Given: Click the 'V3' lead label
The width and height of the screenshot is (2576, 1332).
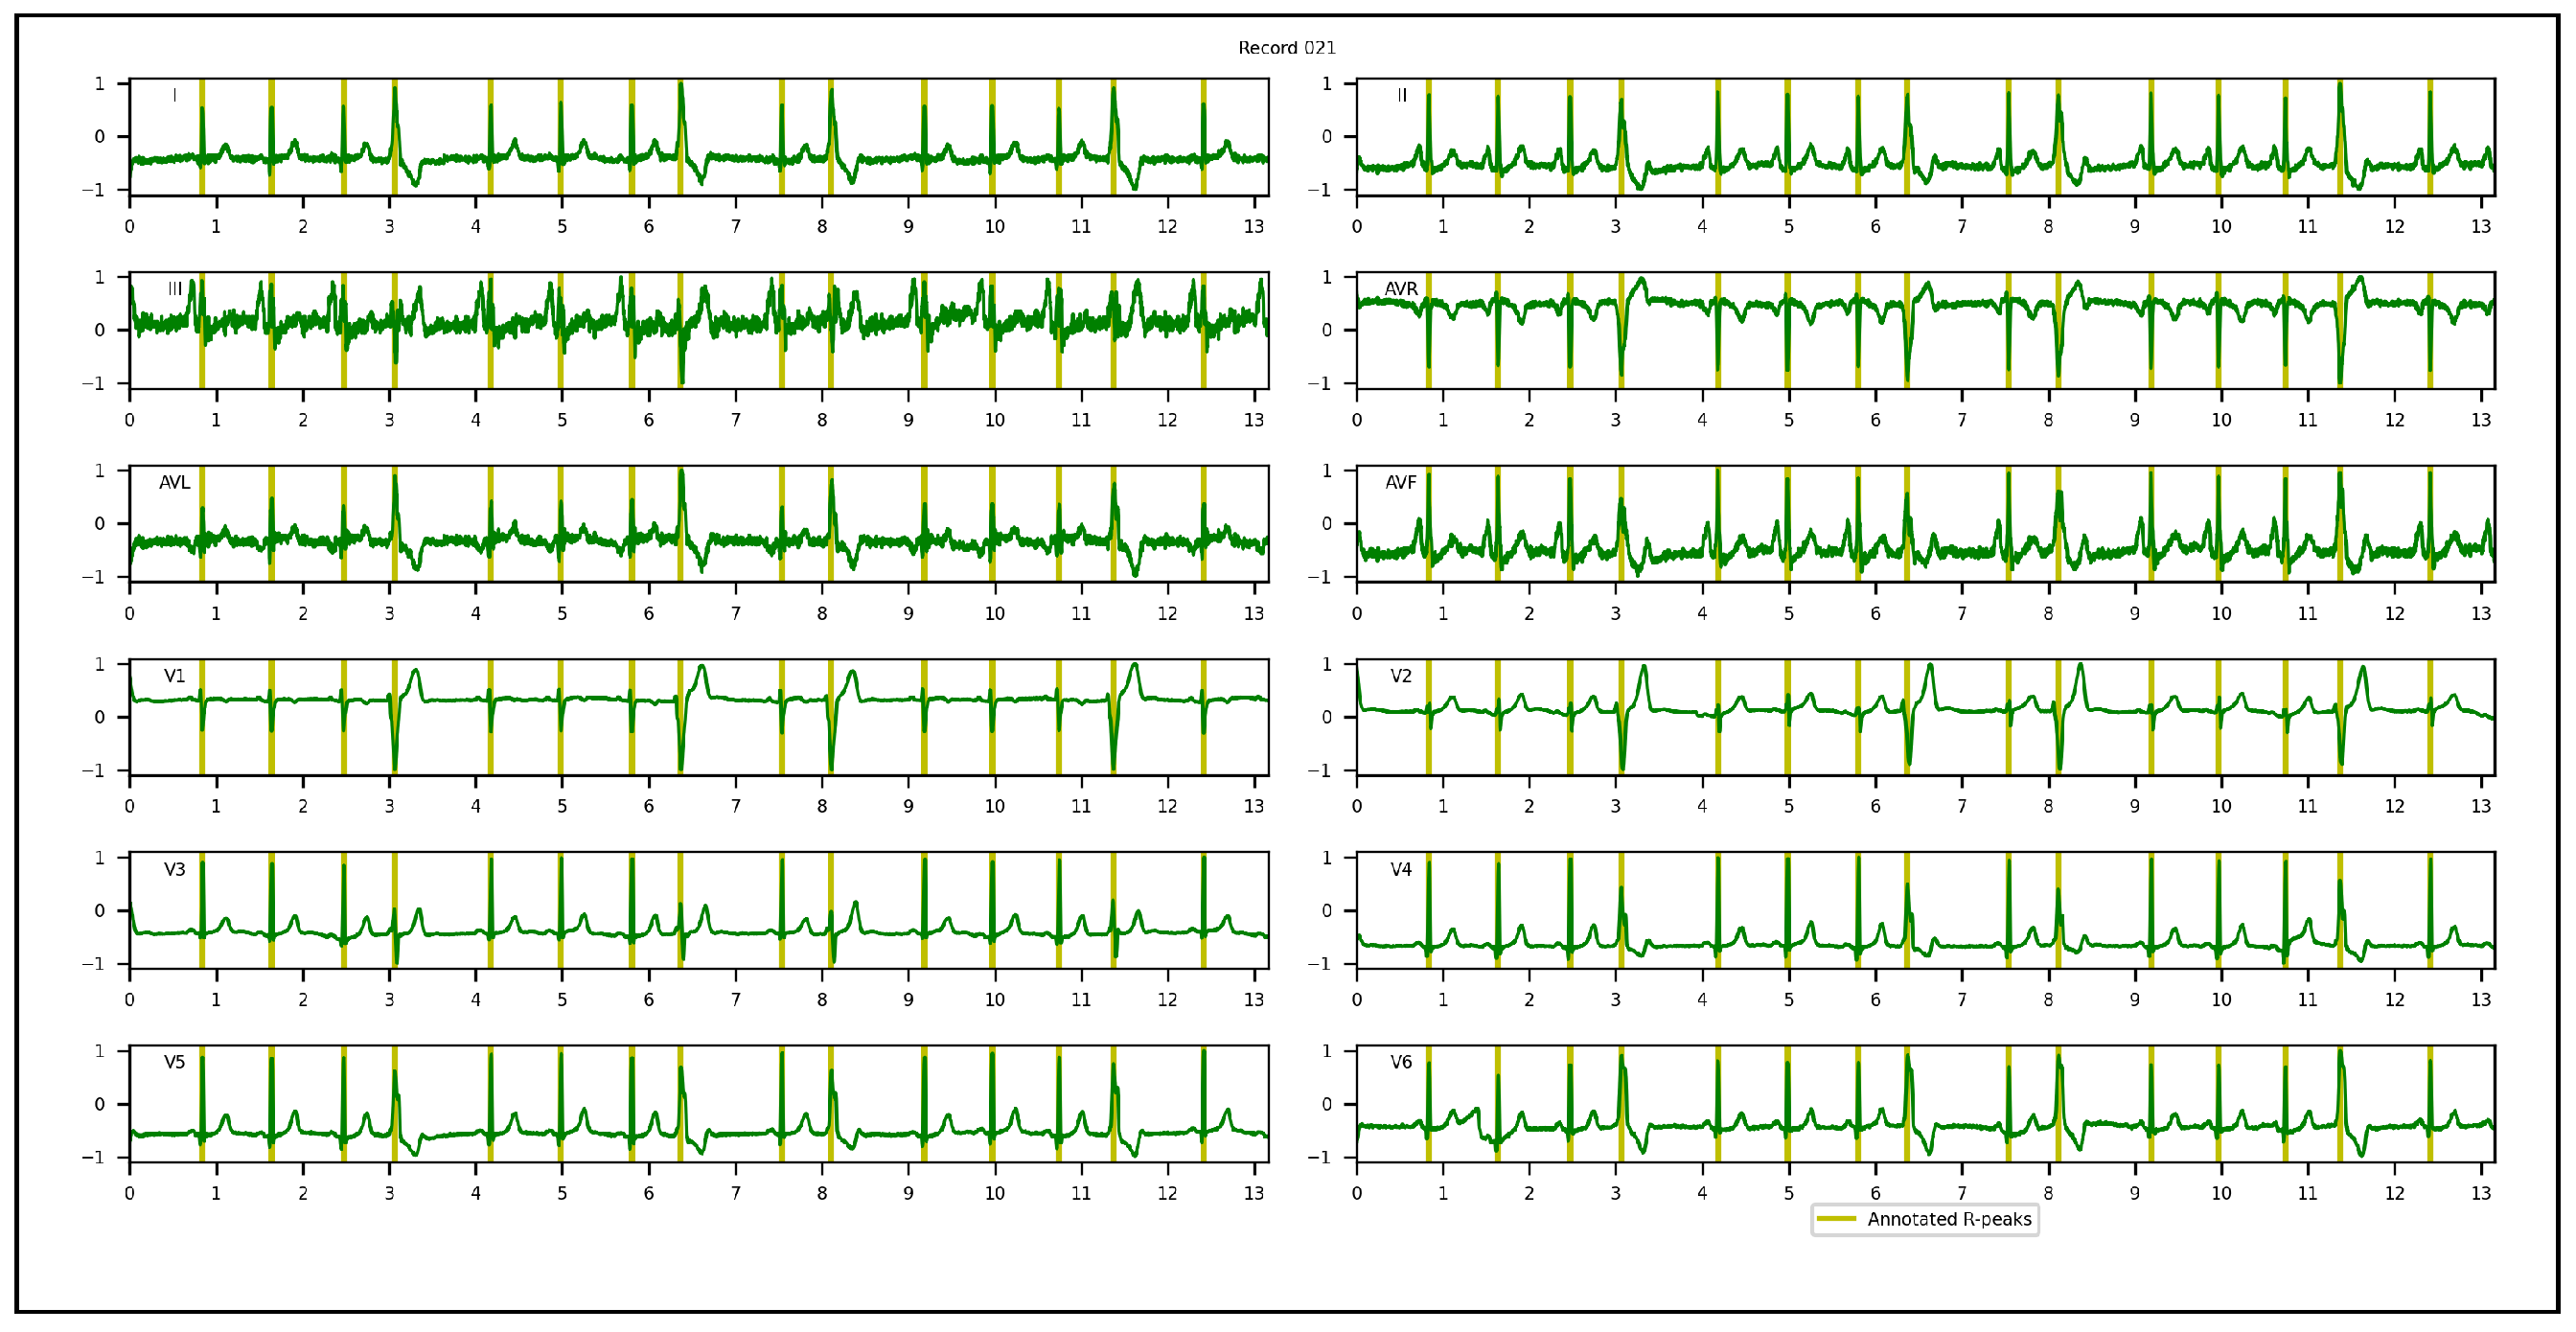Looking at the screenshot, I should (x=175, y=869).
